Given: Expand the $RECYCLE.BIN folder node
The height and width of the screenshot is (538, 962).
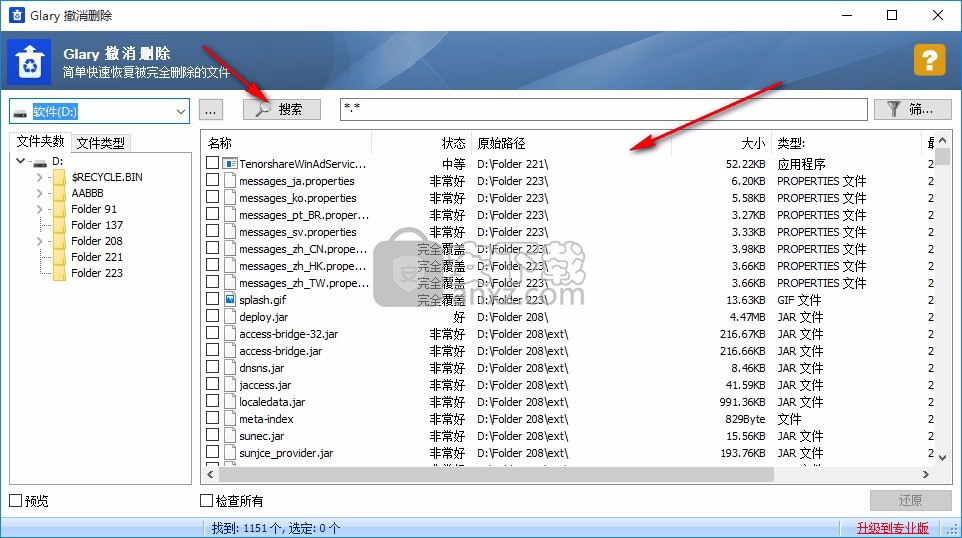Looking at the screenshot, I should 39,177.
